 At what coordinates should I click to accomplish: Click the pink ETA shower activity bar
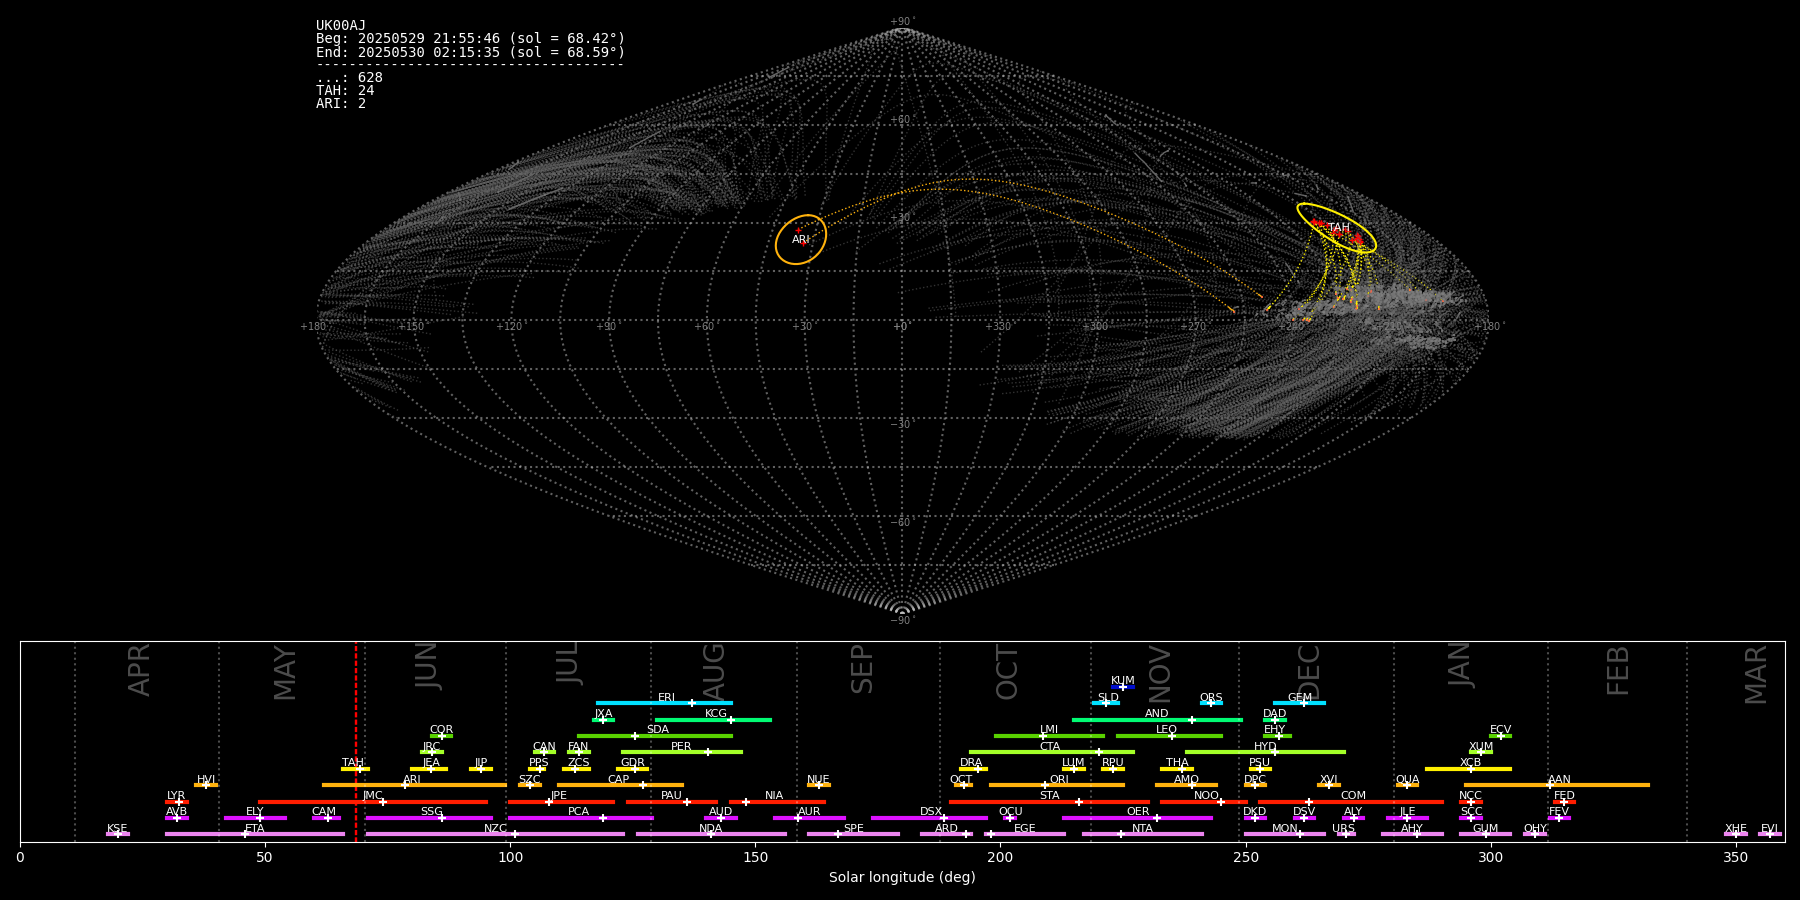(x=255, y=834)
